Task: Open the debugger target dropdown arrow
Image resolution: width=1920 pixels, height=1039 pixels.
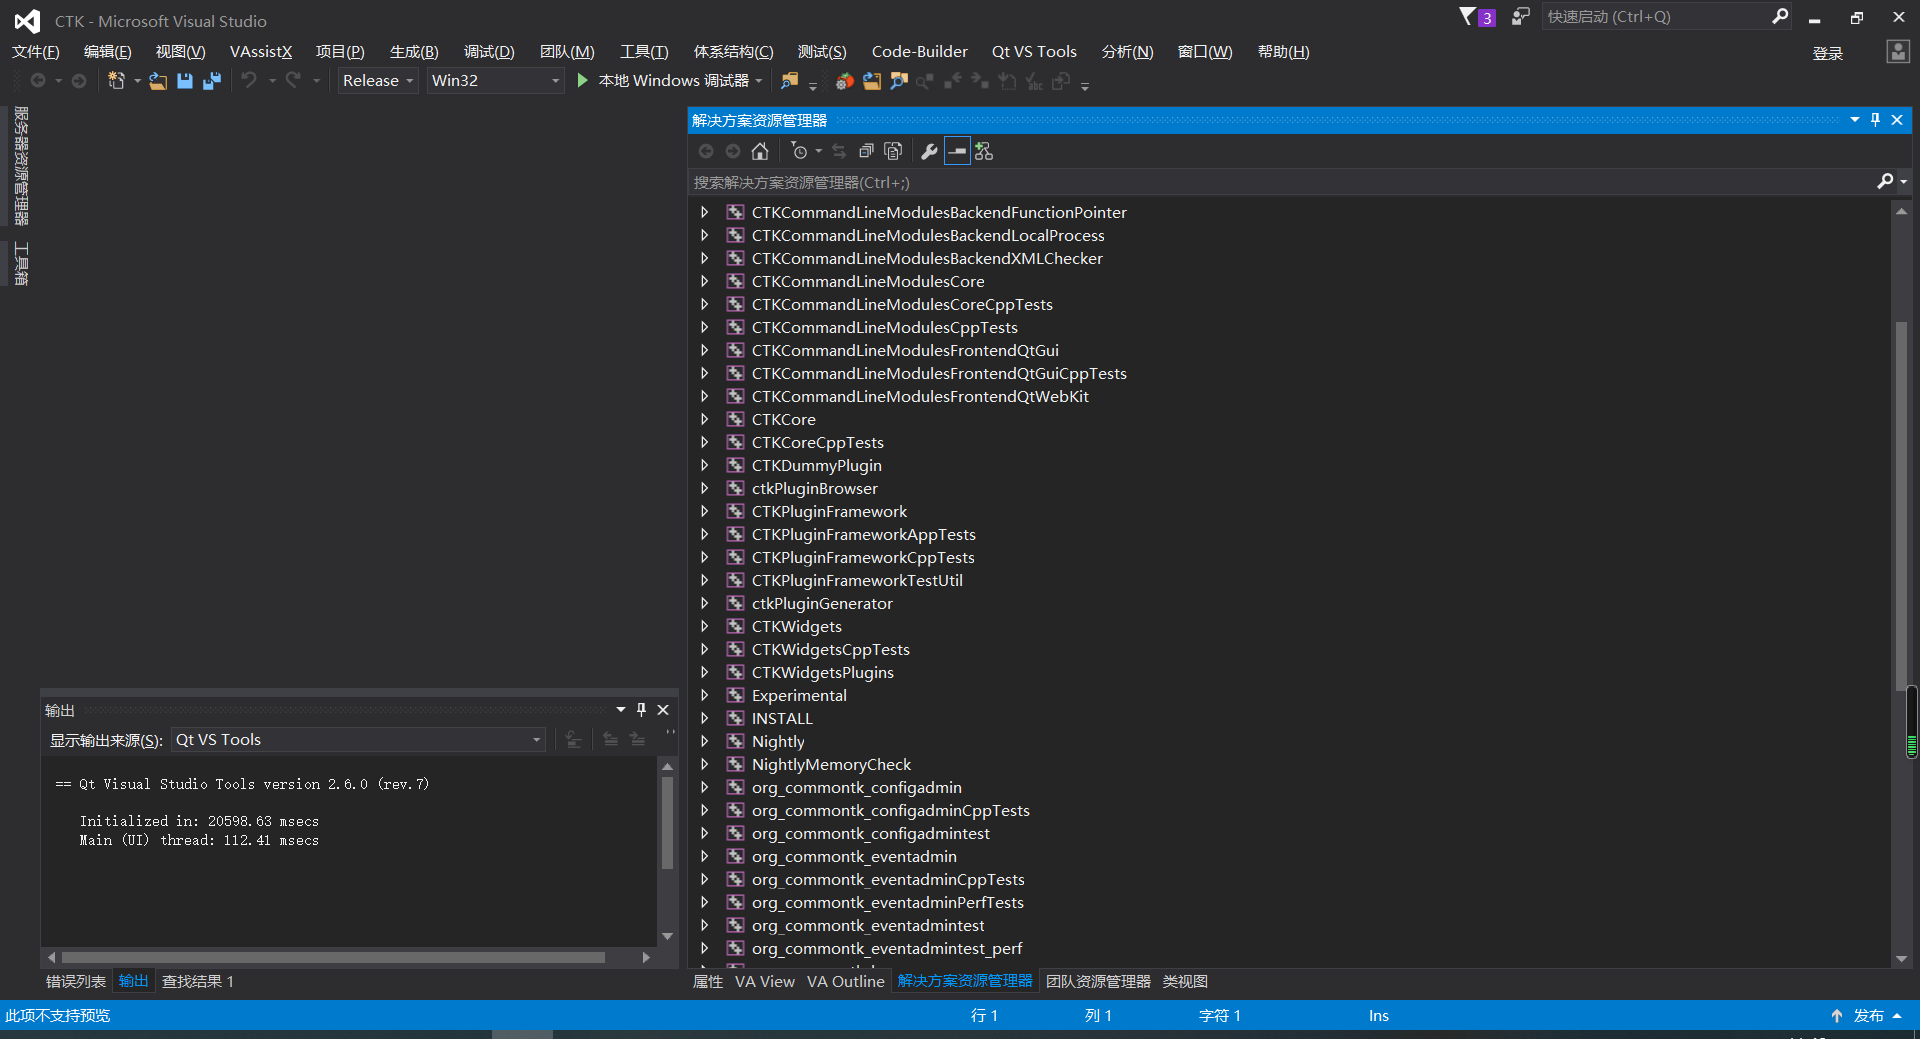Action: 759,81
